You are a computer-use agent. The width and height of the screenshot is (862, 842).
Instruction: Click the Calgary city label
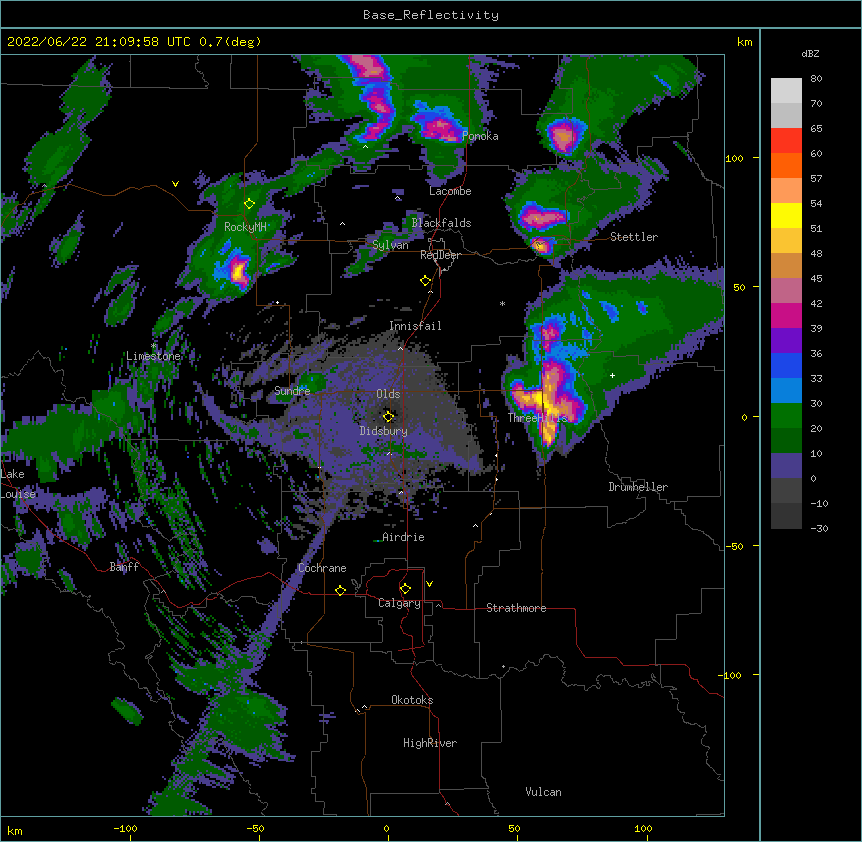[400, 603]
